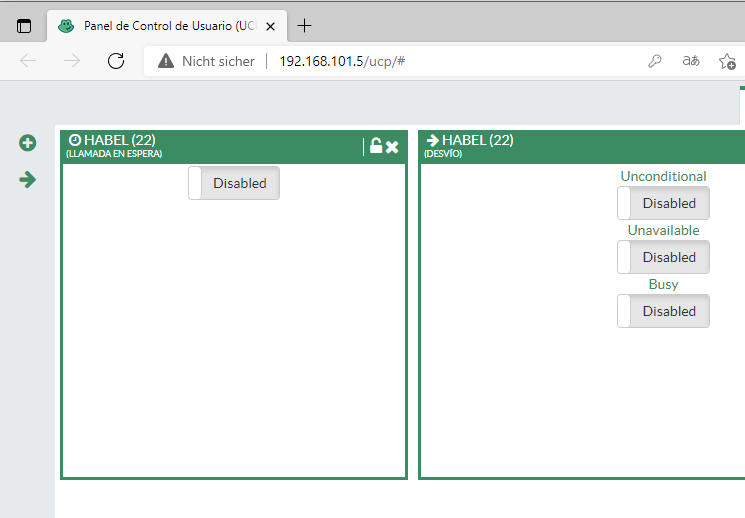Click the Unavailable label
Viewport: 745px width, 518px height.
tap(663, 230)
